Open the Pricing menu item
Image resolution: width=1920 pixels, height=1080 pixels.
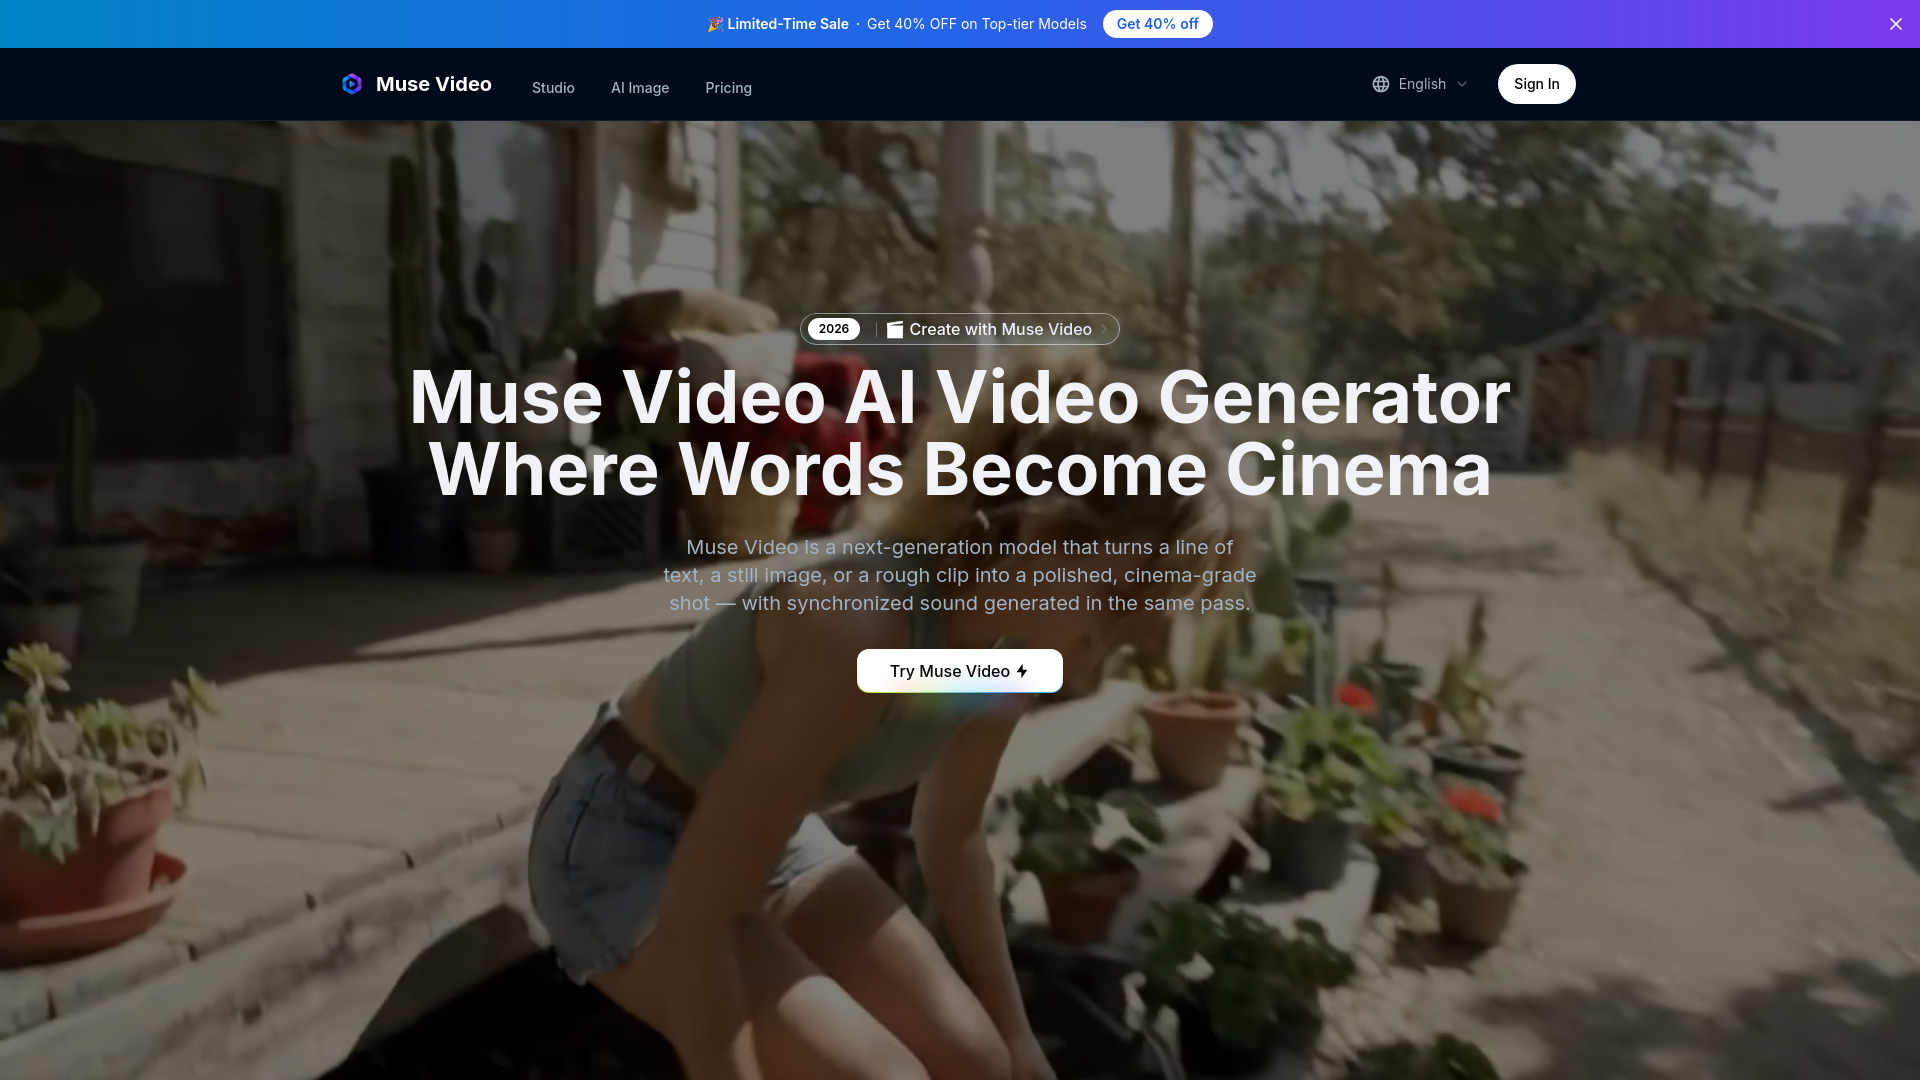point(728,88)
